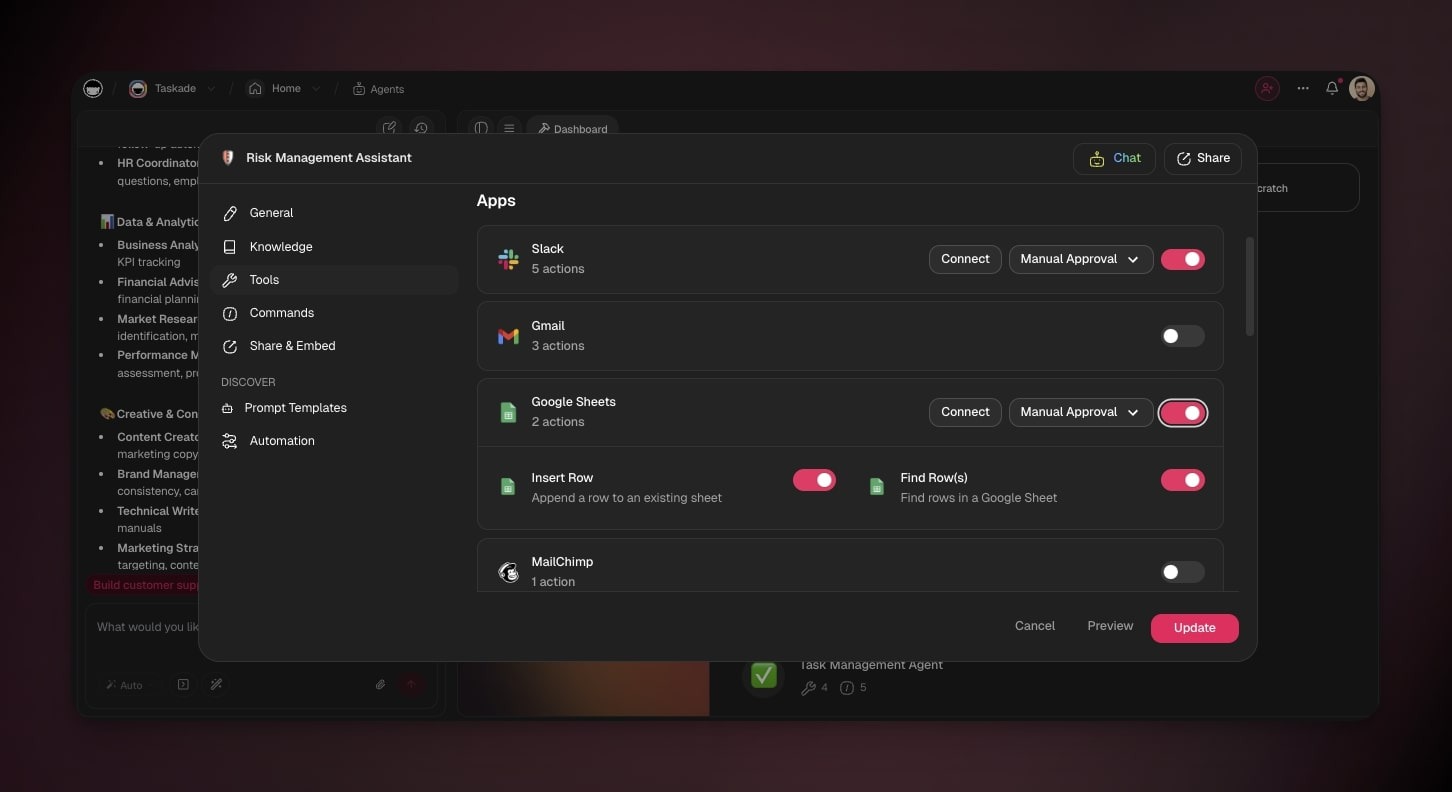This screenshot has width=1452, height=792.
Task: Click the notification bell icon
Action: pyautogui.click(x=1331, y=88)
